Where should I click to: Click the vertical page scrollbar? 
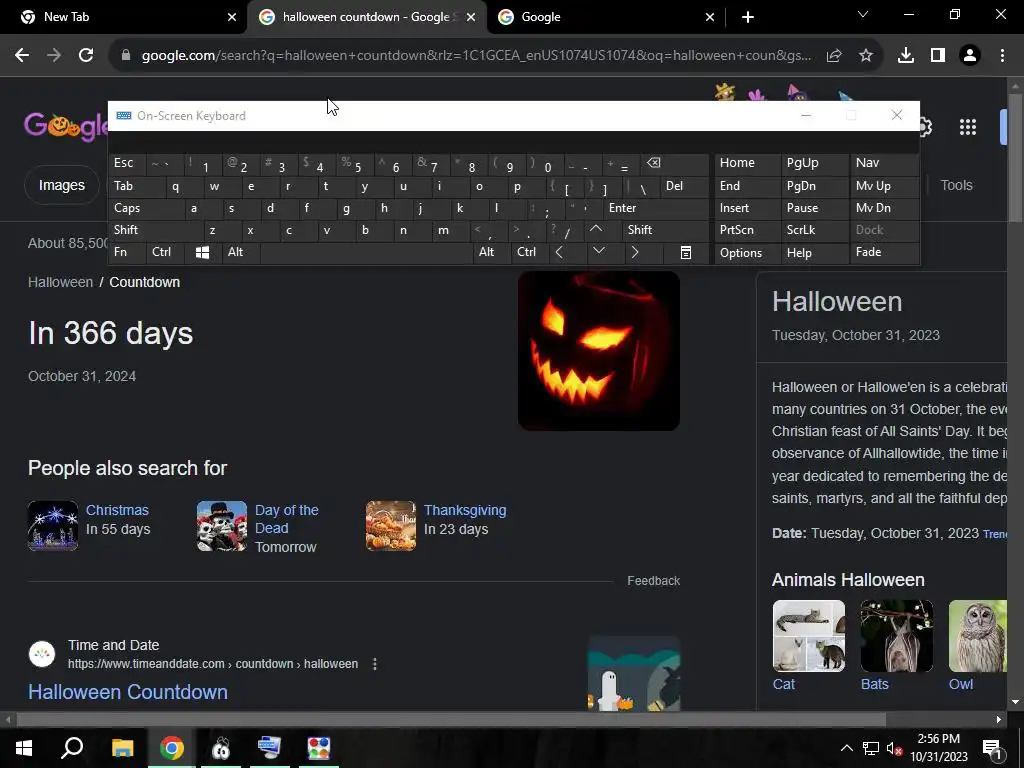pos(1015,157)
